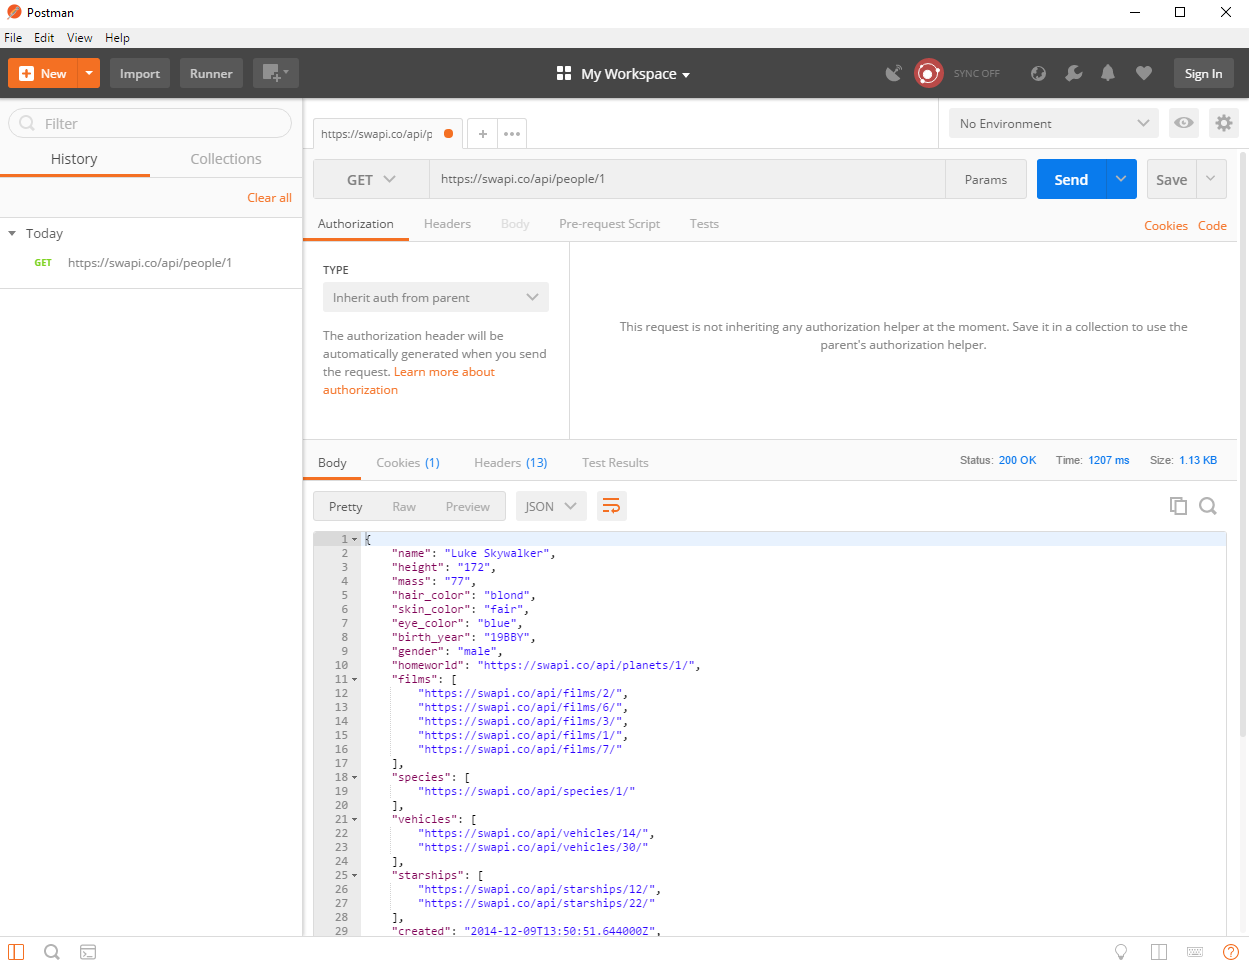Viewport: 1249px width, 965px height.
Task: Switch to request Headers tab
Action: click(x=447, y=224)
